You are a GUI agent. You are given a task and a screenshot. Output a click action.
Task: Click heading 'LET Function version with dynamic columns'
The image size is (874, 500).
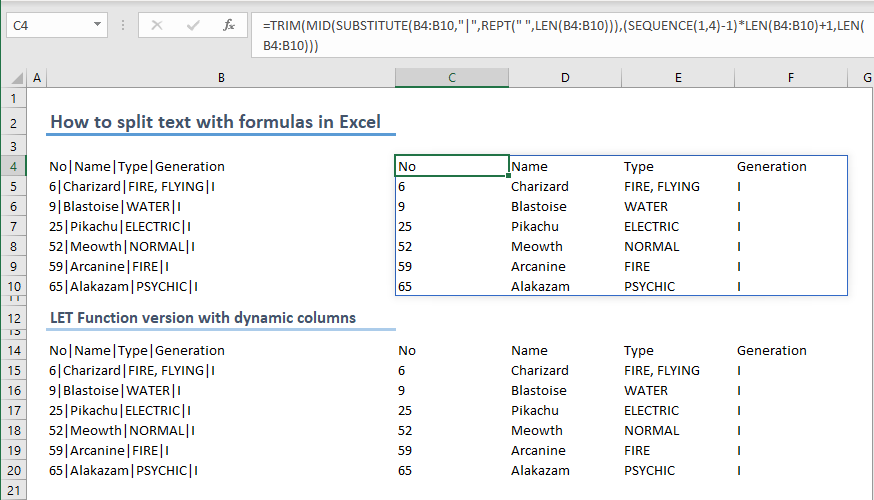click(x=203, y=318)
